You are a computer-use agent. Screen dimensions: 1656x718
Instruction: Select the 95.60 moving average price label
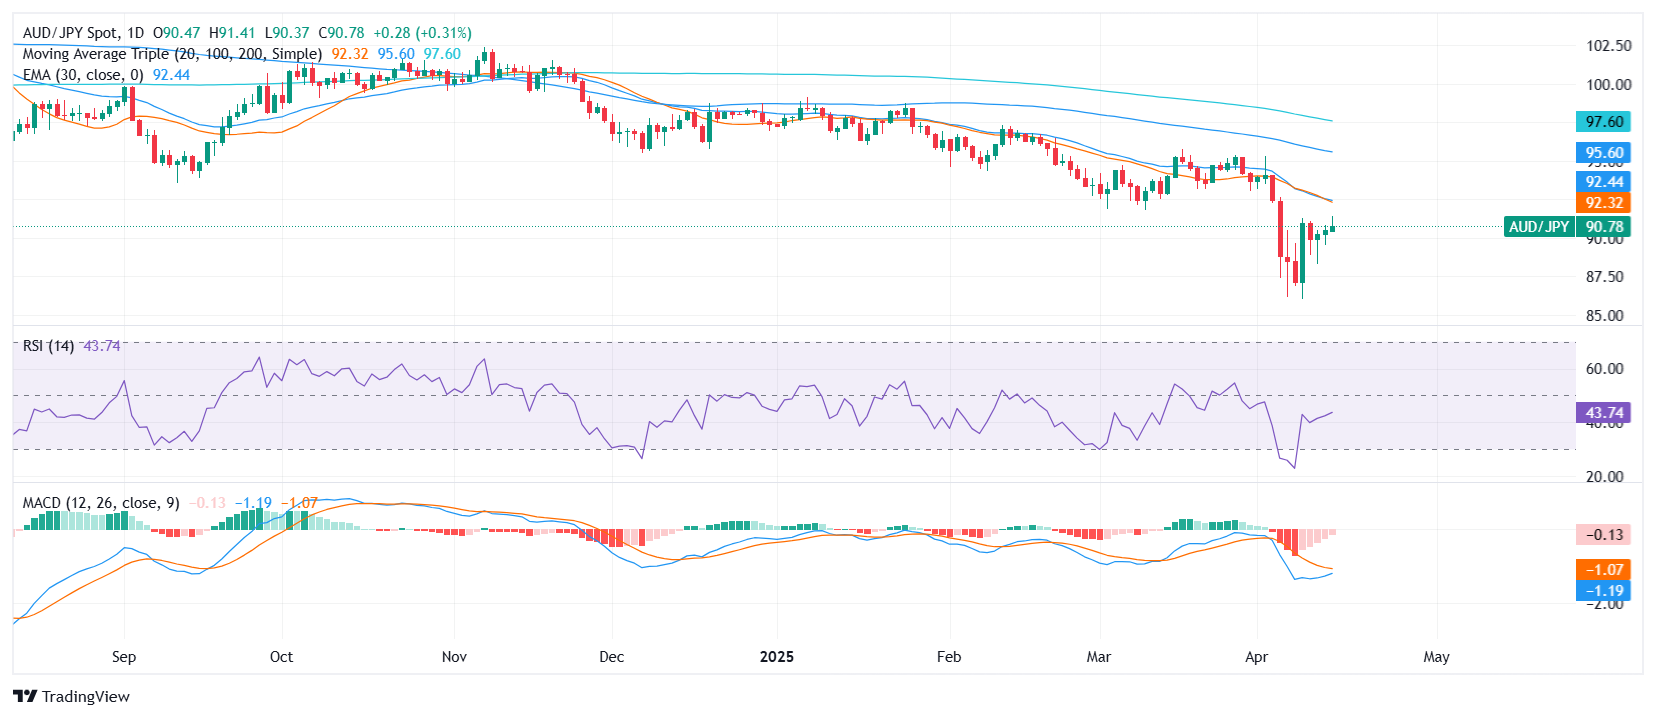pos(1603,153)
